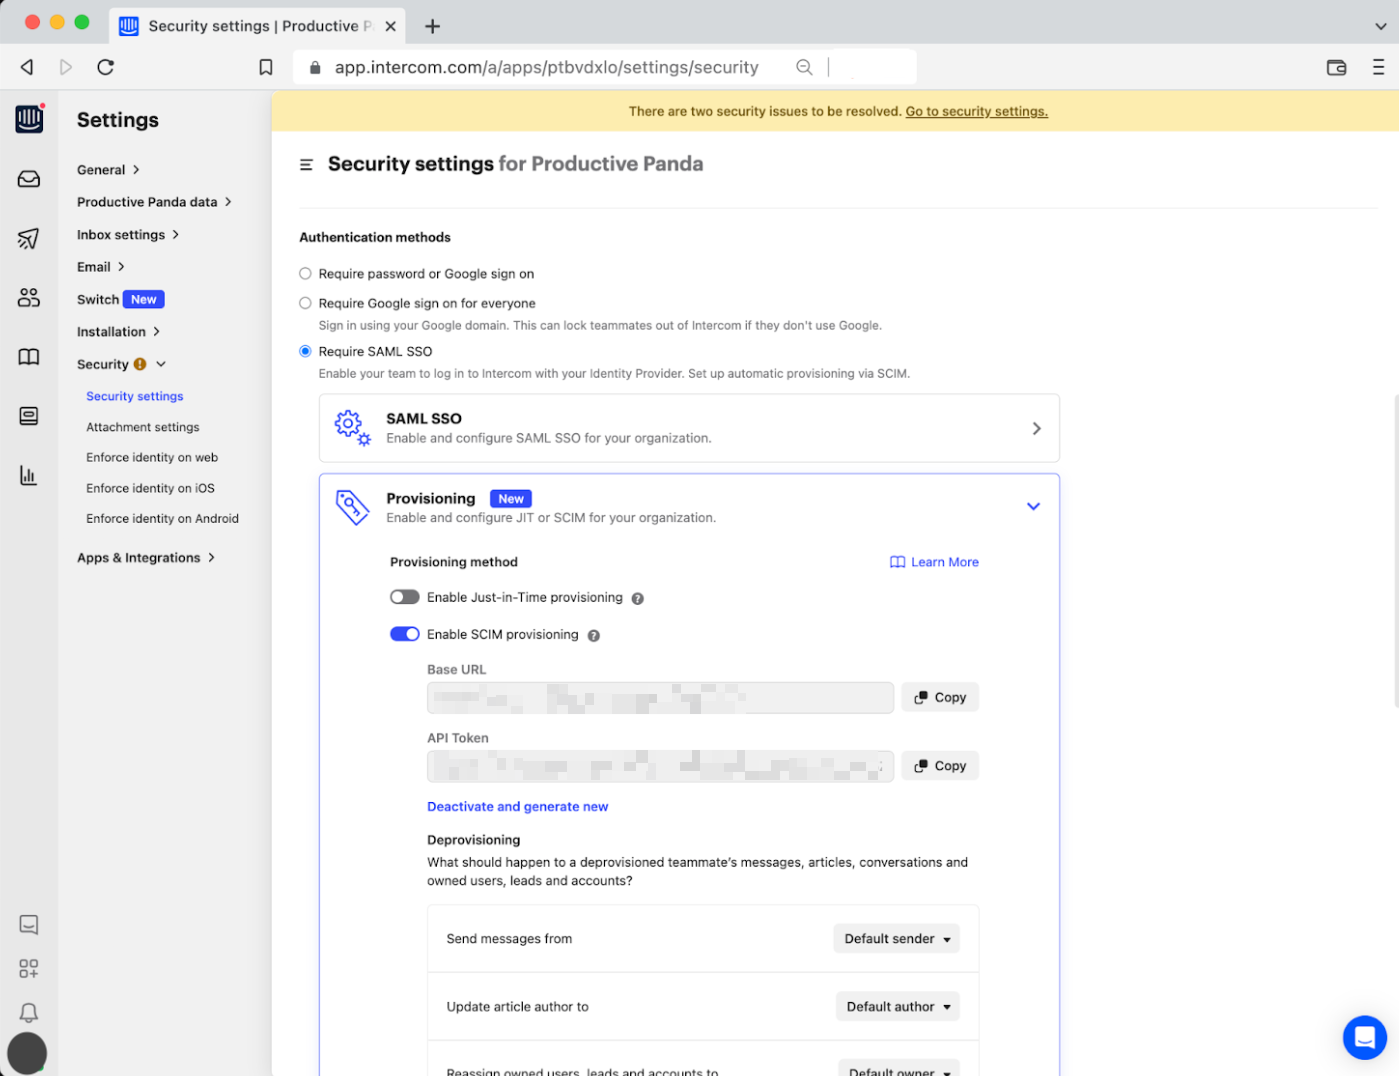Expand the SAML SSO panel chevron
The width and height of the screenshot is (1399, 1076).
(1036, 428)
